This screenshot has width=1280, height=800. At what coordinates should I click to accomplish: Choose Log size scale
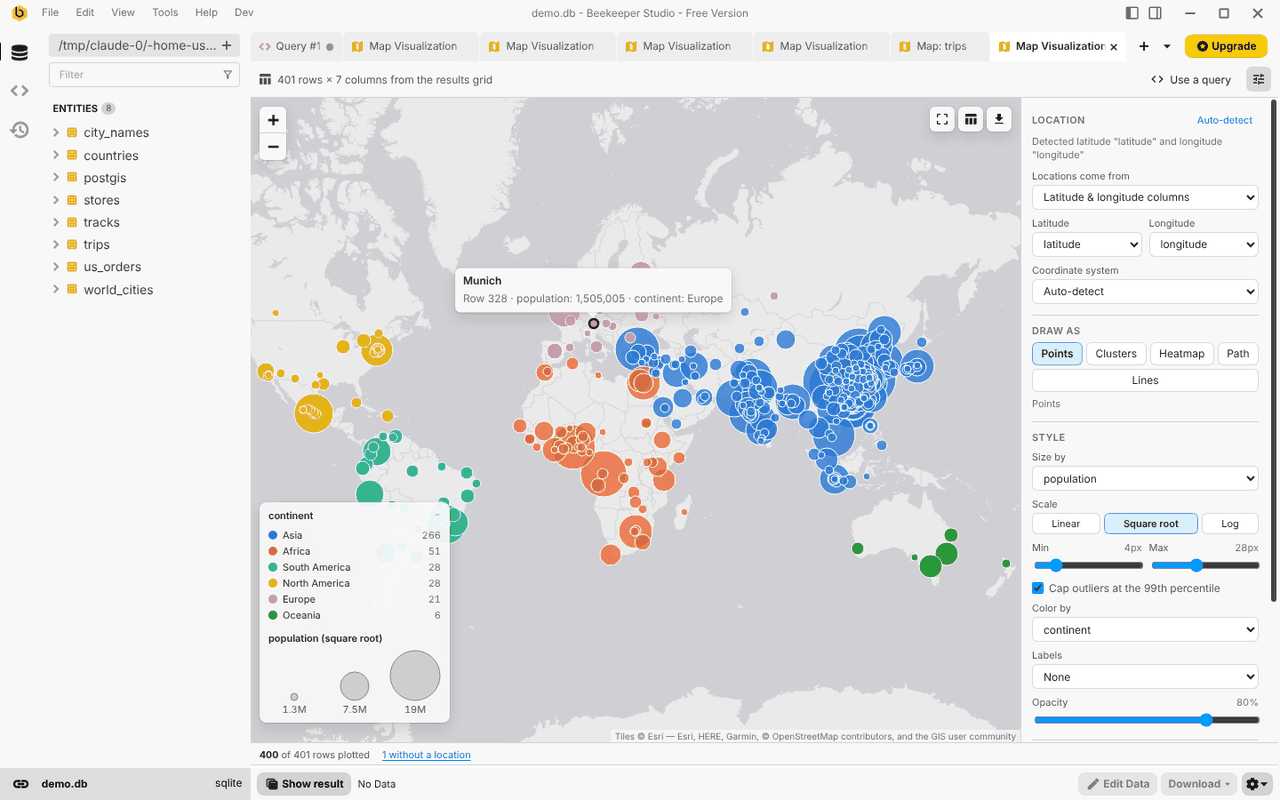tap(1230, 524)
